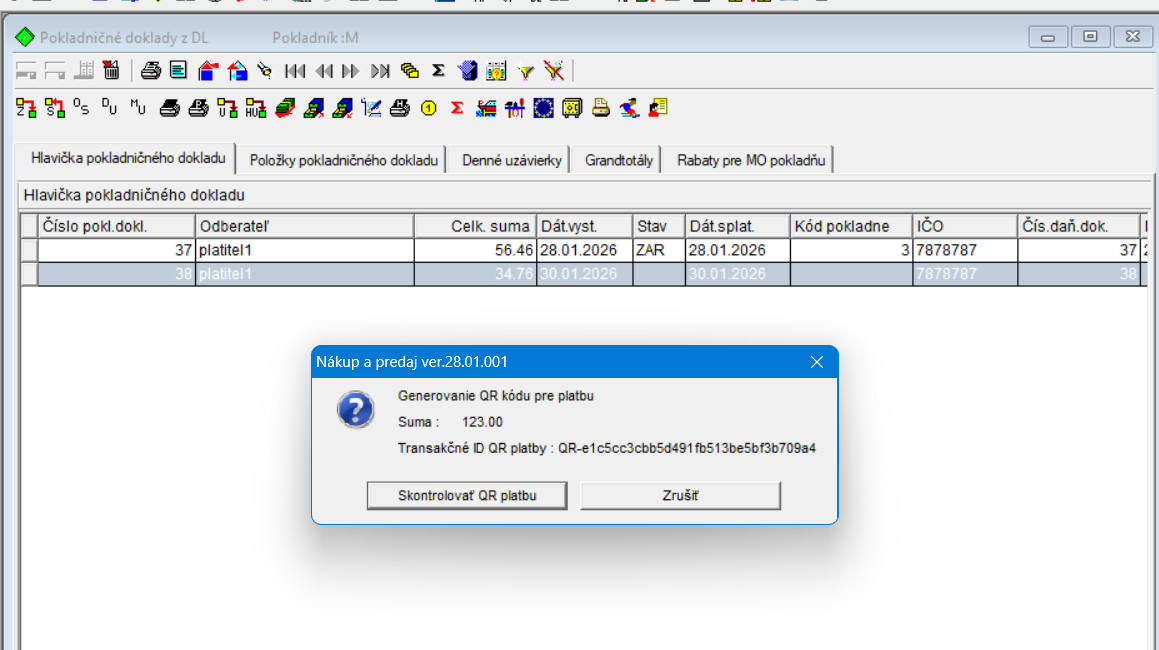Viewport: 1159px width, 650px height.
Task: Click the yellow coin icon with number 1
Action: pos(429,108)
